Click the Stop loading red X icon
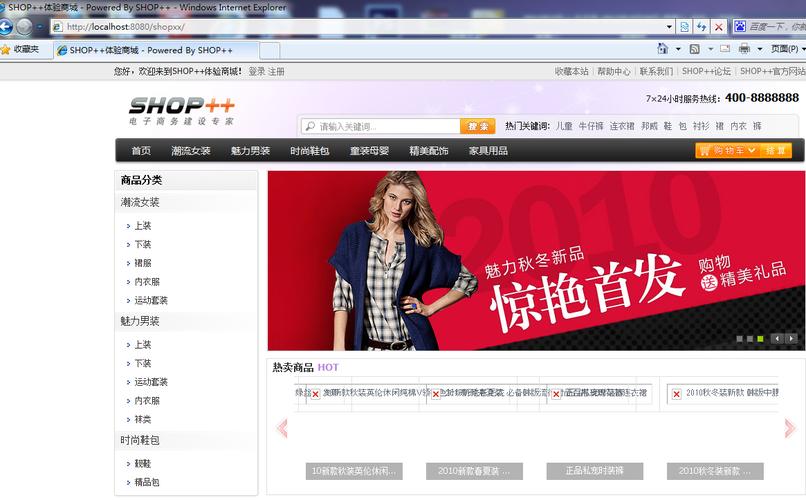 pyautogui.click(x=718, y=27)
